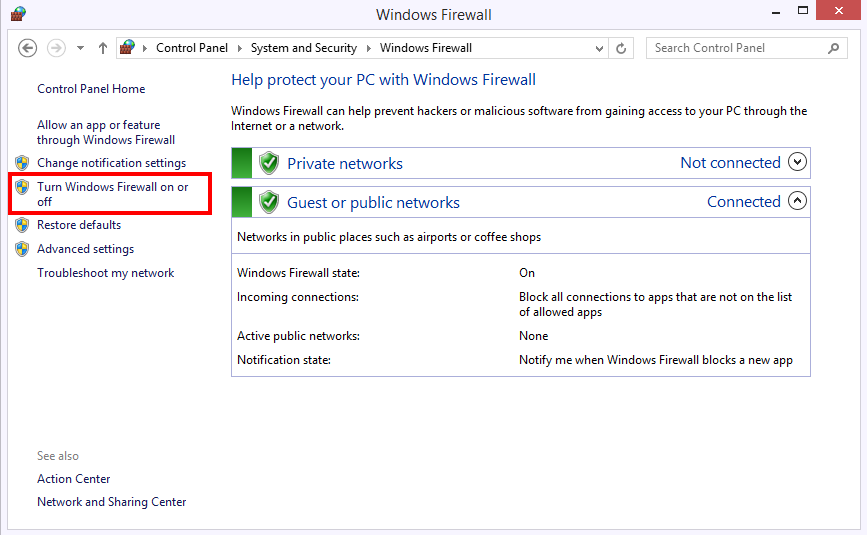Click the 'Incoming connections:' label

point(298,297)
